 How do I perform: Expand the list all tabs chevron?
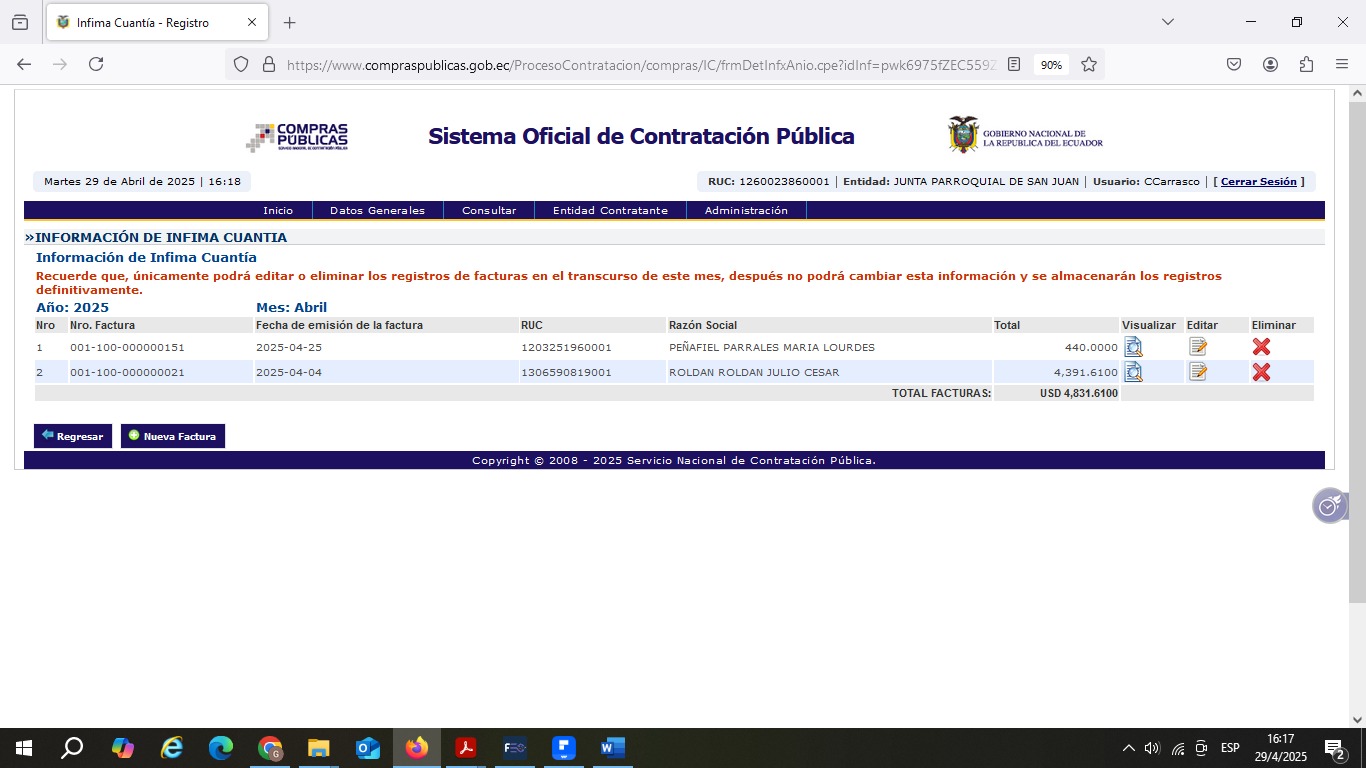(1167, 22)
